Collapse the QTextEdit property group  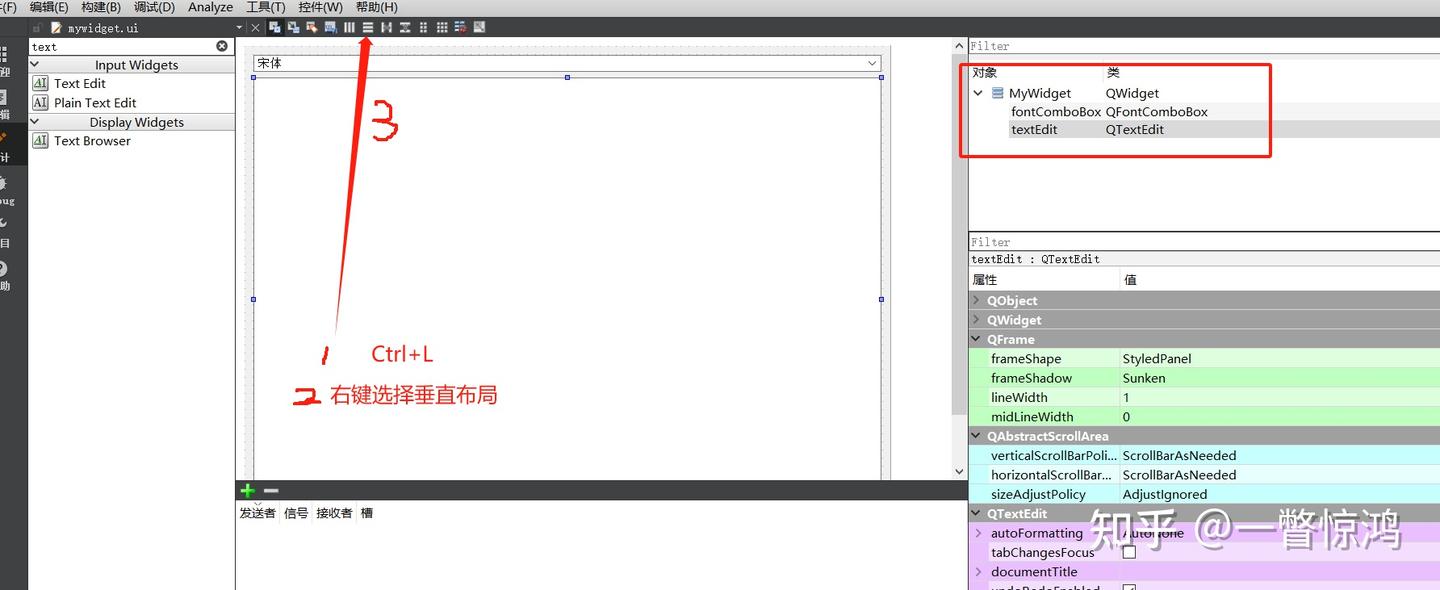click(977, 513)
